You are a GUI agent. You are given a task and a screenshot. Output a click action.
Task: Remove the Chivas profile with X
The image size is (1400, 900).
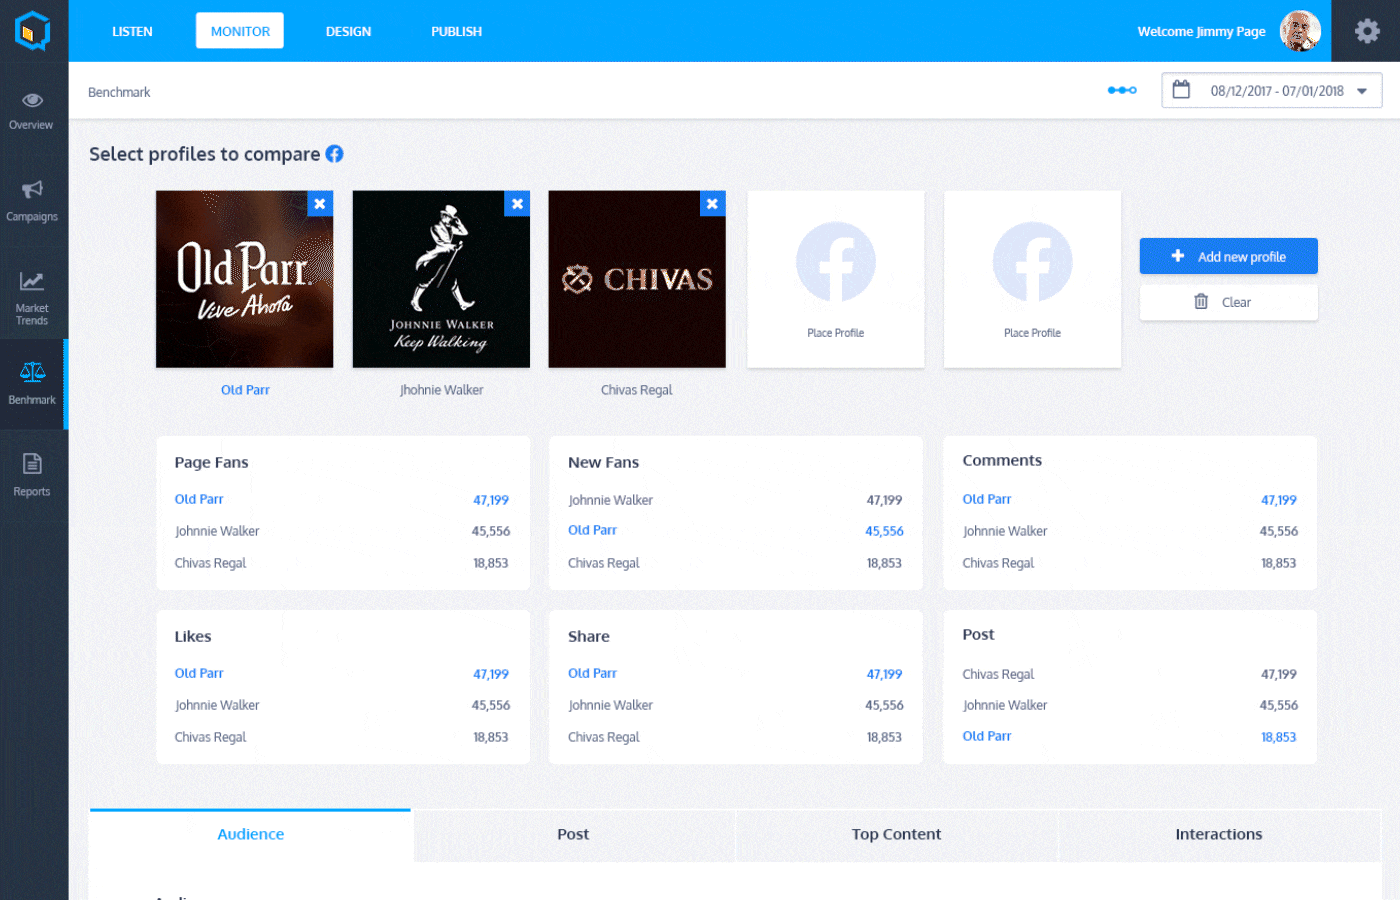pyautogui.click(x=712, y=204)
